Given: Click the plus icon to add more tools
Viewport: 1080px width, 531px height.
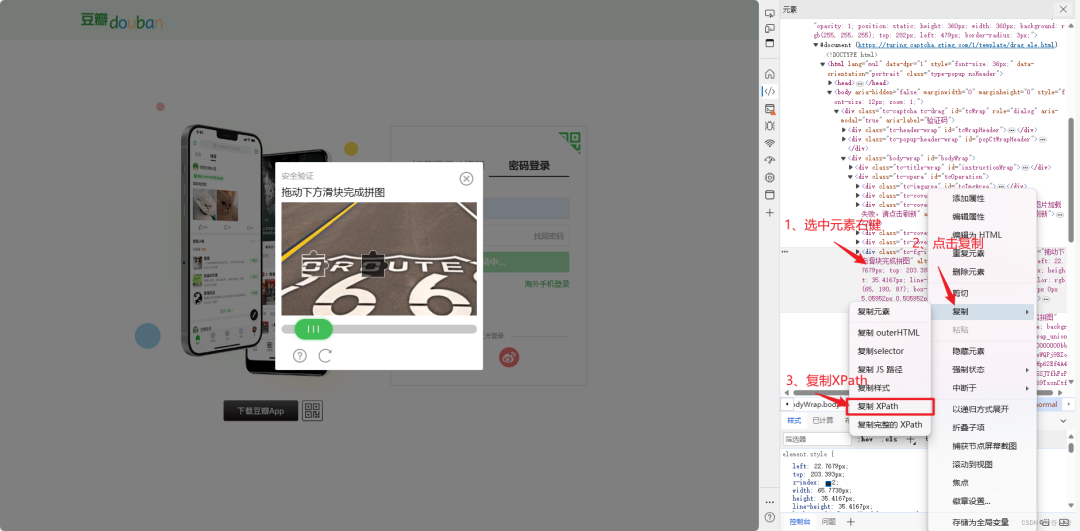Looking at the screenshot, I should click(769, 213).
